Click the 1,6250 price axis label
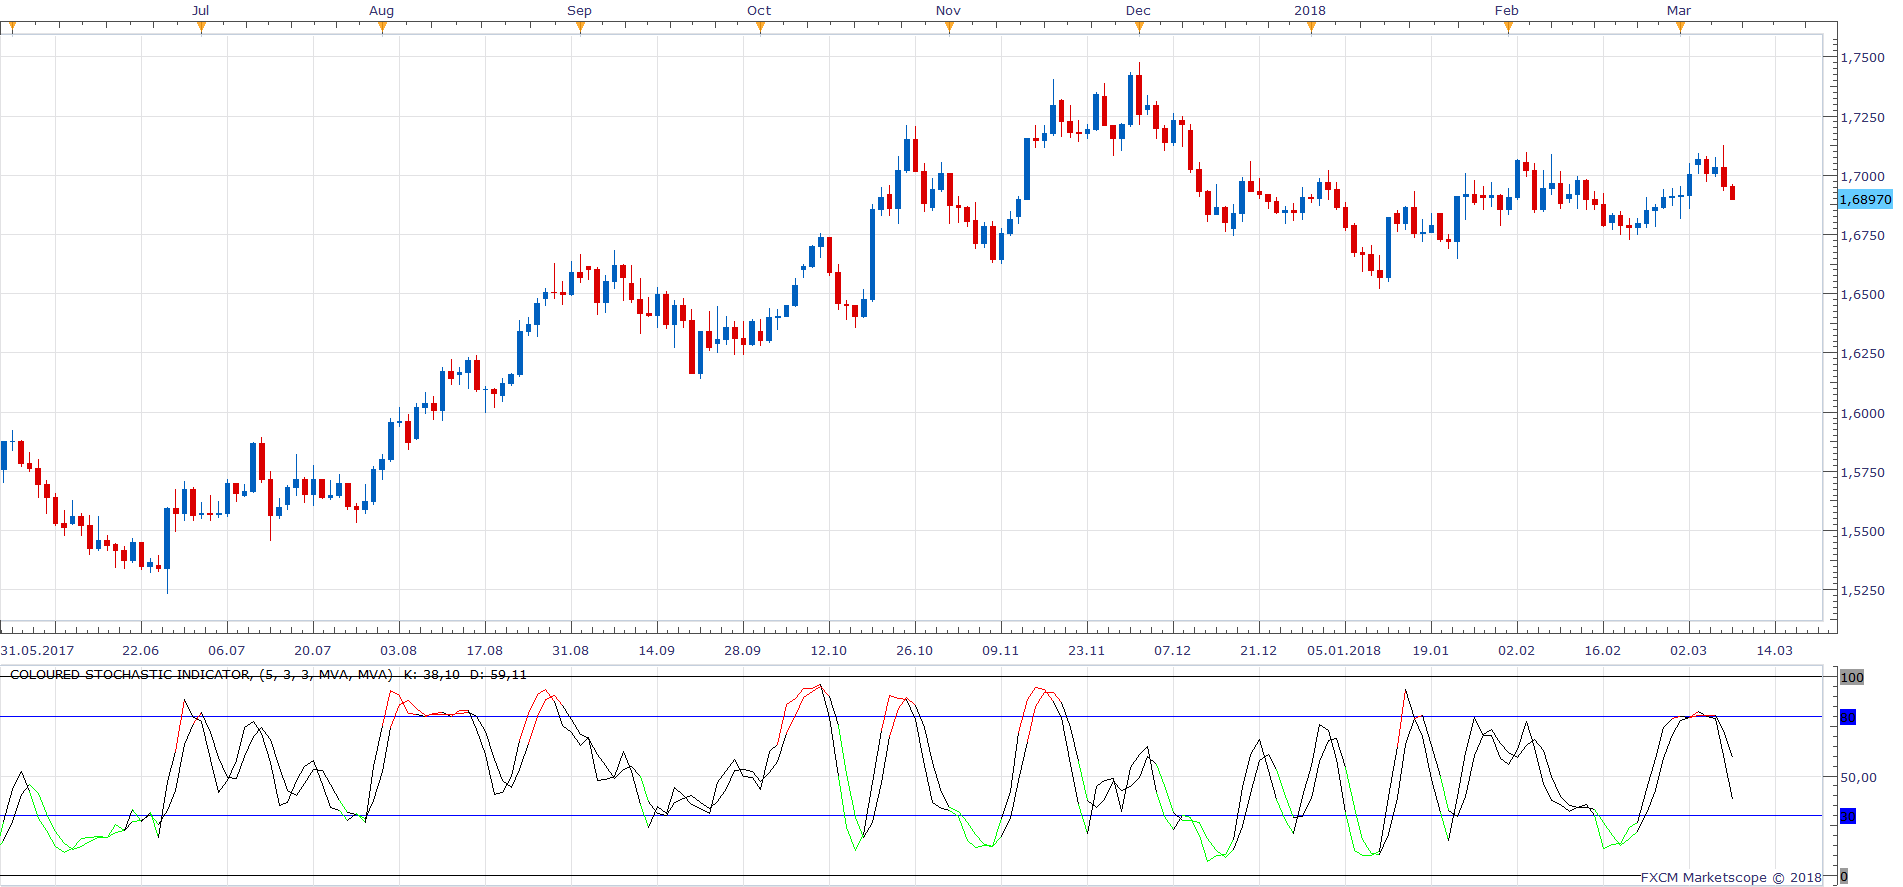 pos(1863,354)
